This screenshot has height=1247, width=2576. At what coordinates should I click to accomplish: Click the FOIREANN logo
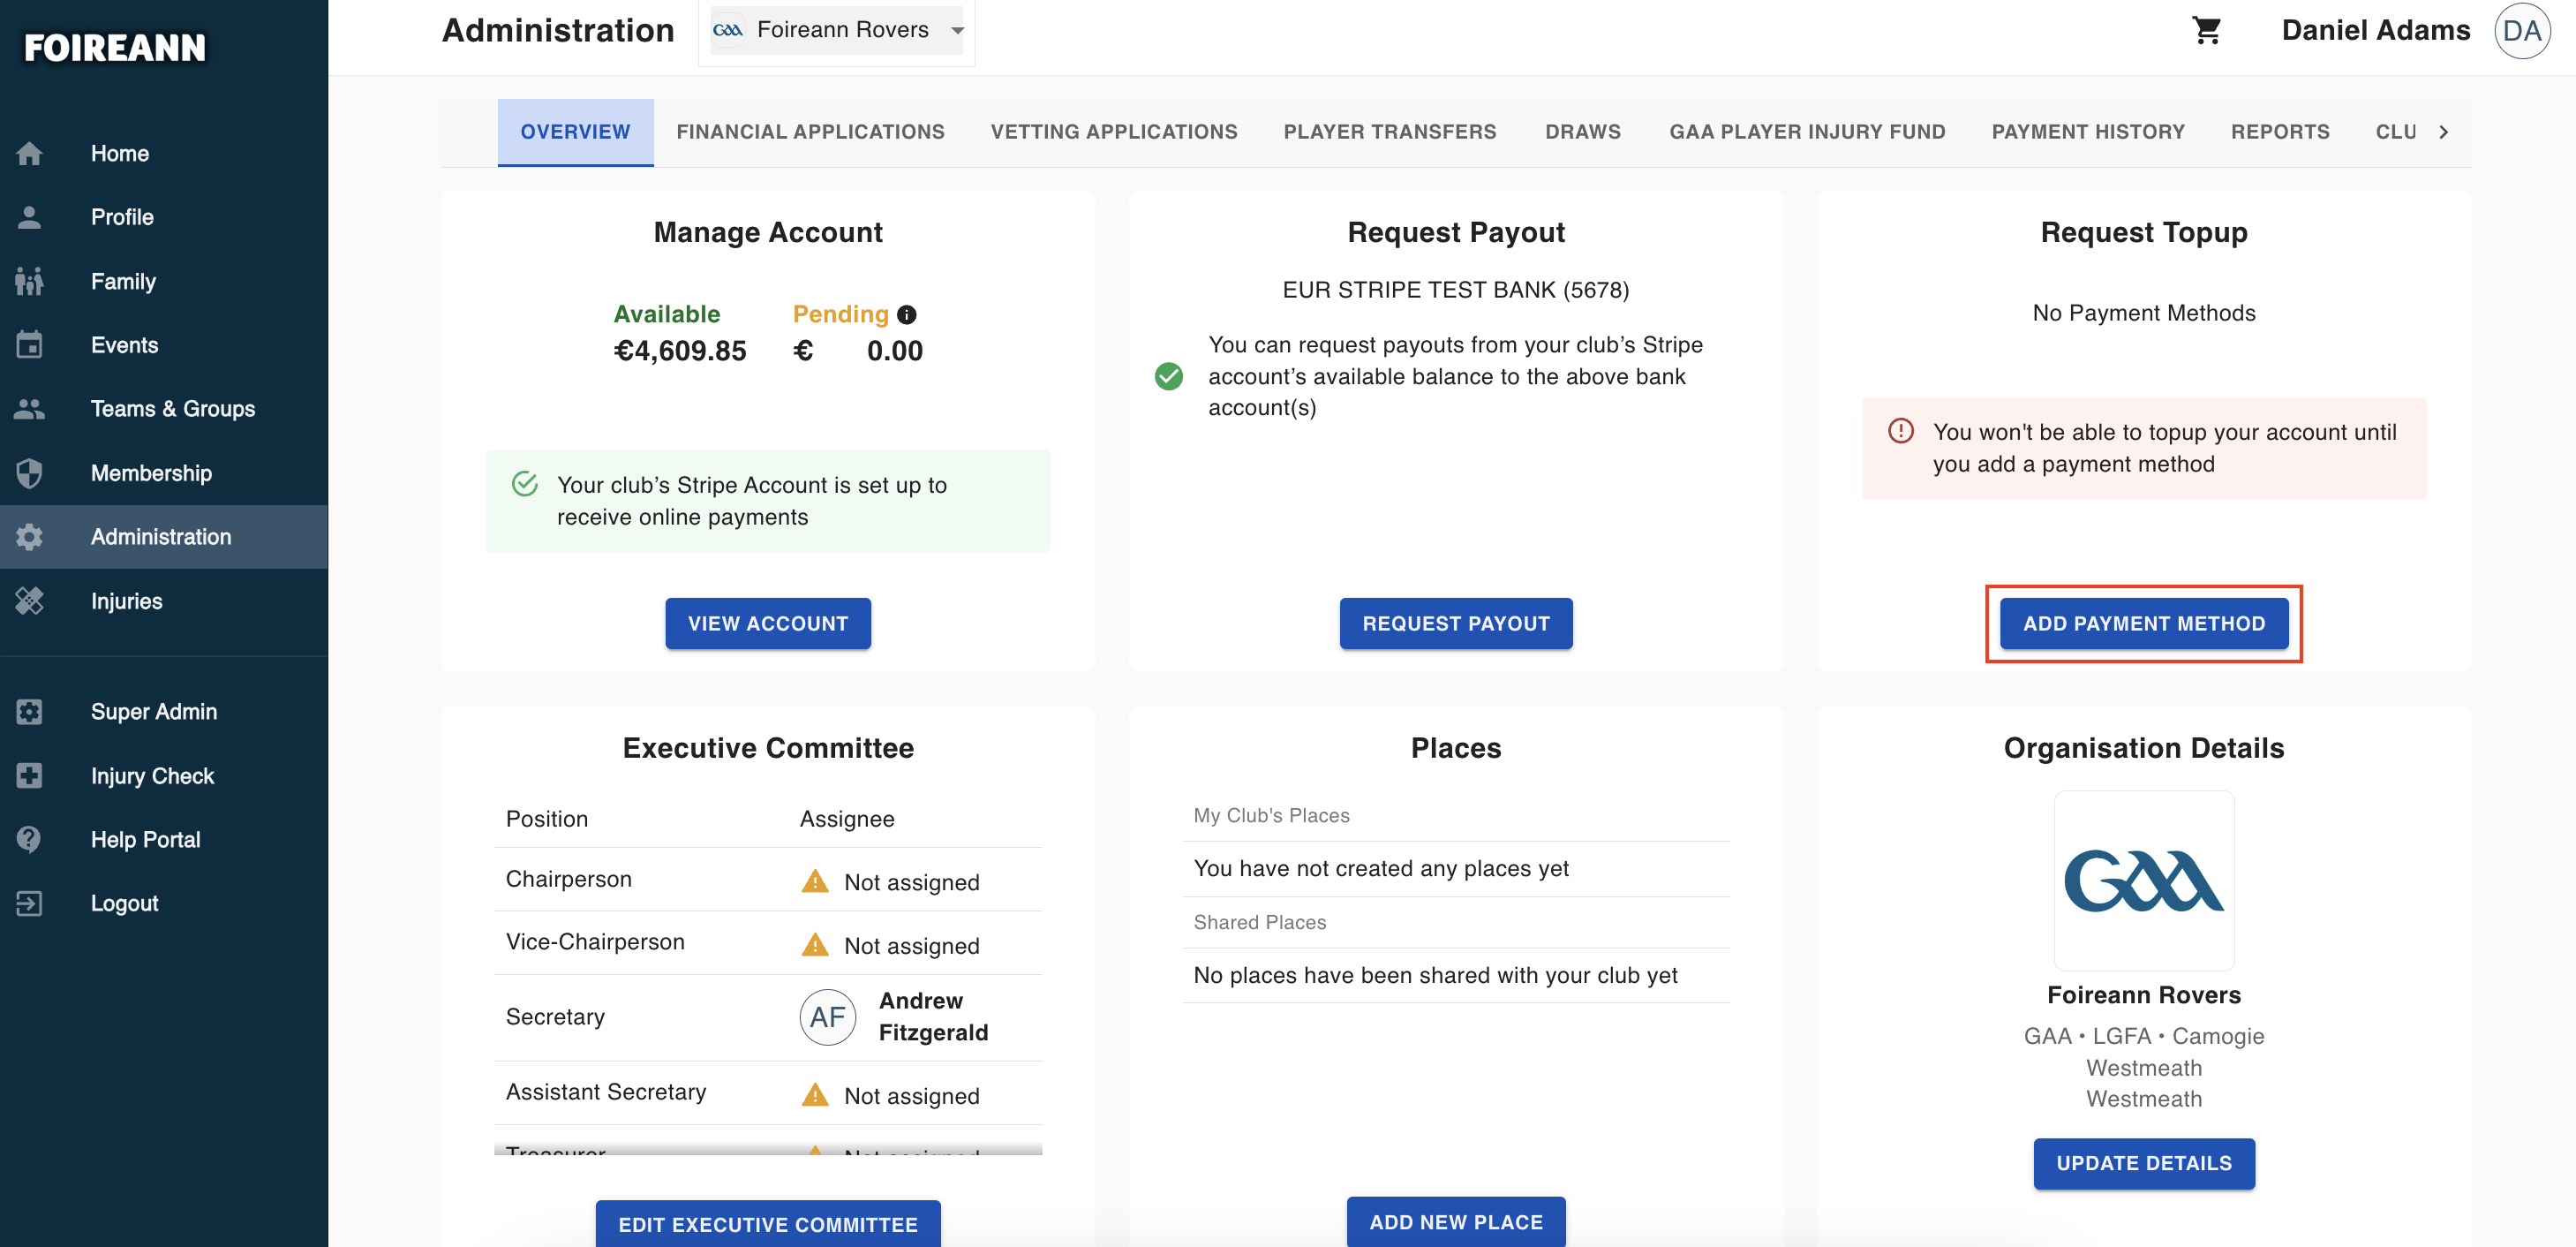click(x=115, y=47)
